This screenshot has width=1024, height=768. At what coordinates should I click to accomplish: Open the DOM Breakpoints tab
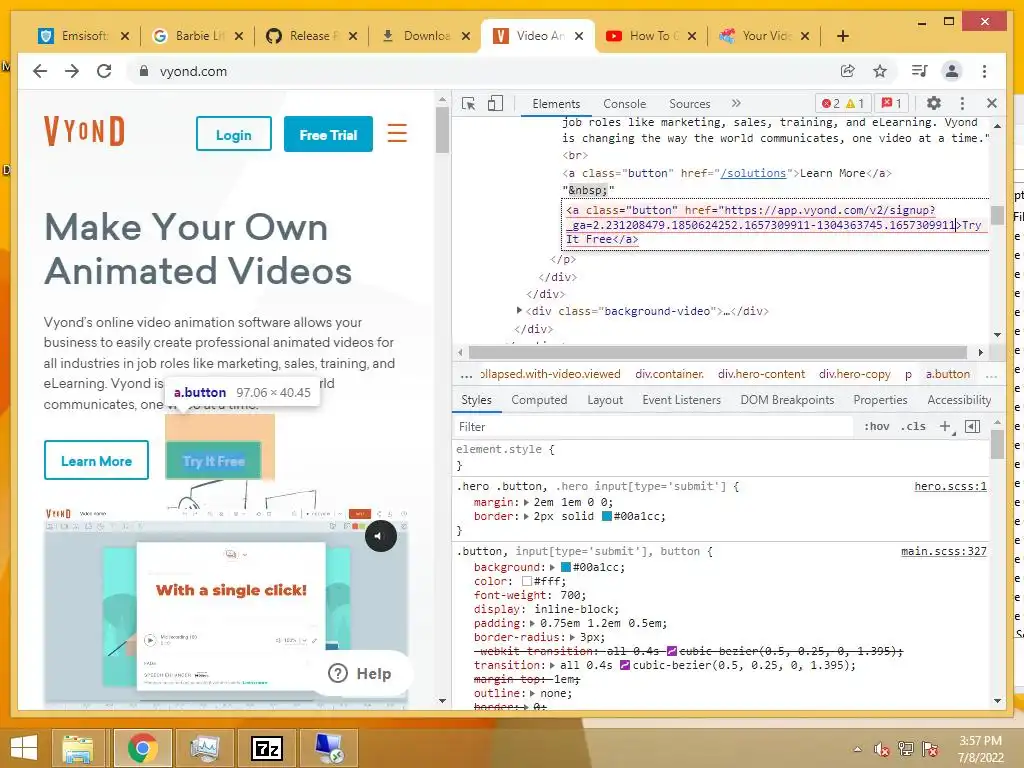(x=787, y=400)
